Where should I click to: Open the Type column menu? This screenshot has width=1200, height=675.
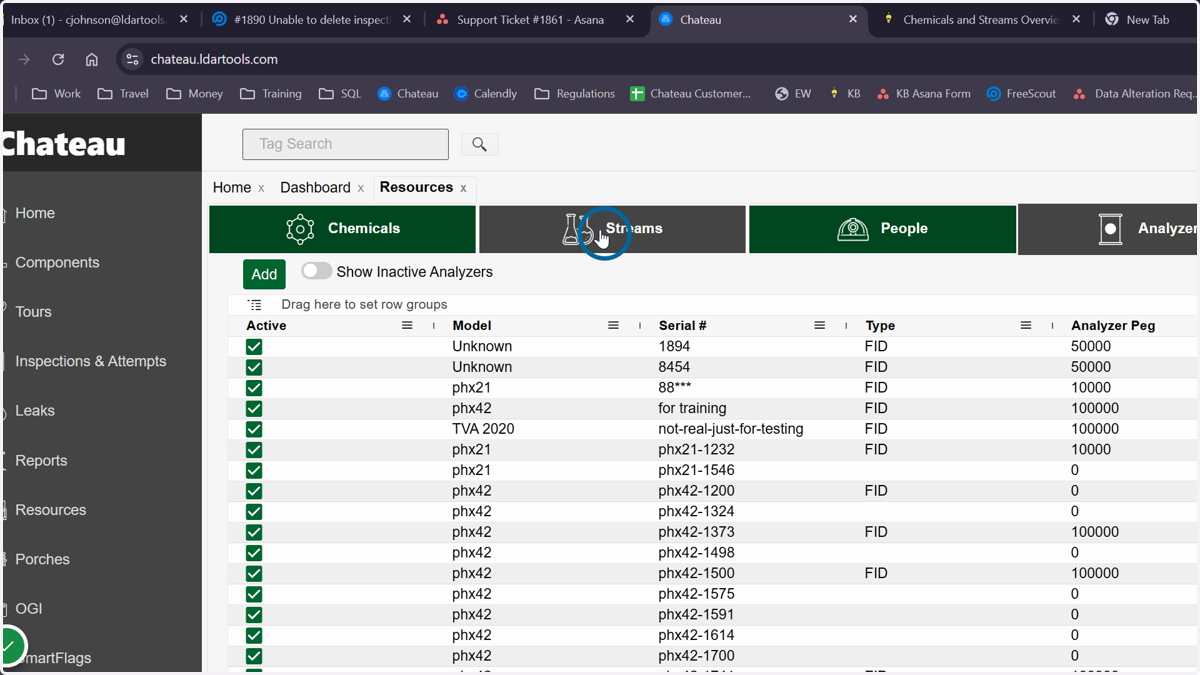coord(1025,326)
